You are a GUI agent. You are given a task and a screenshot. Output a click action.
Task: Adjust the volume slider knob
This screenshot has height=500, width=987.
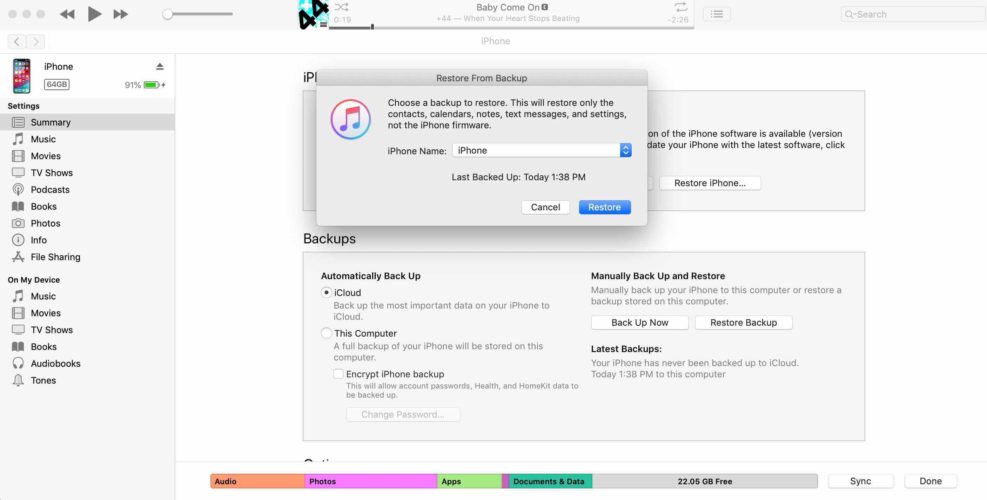coord(167,14)
